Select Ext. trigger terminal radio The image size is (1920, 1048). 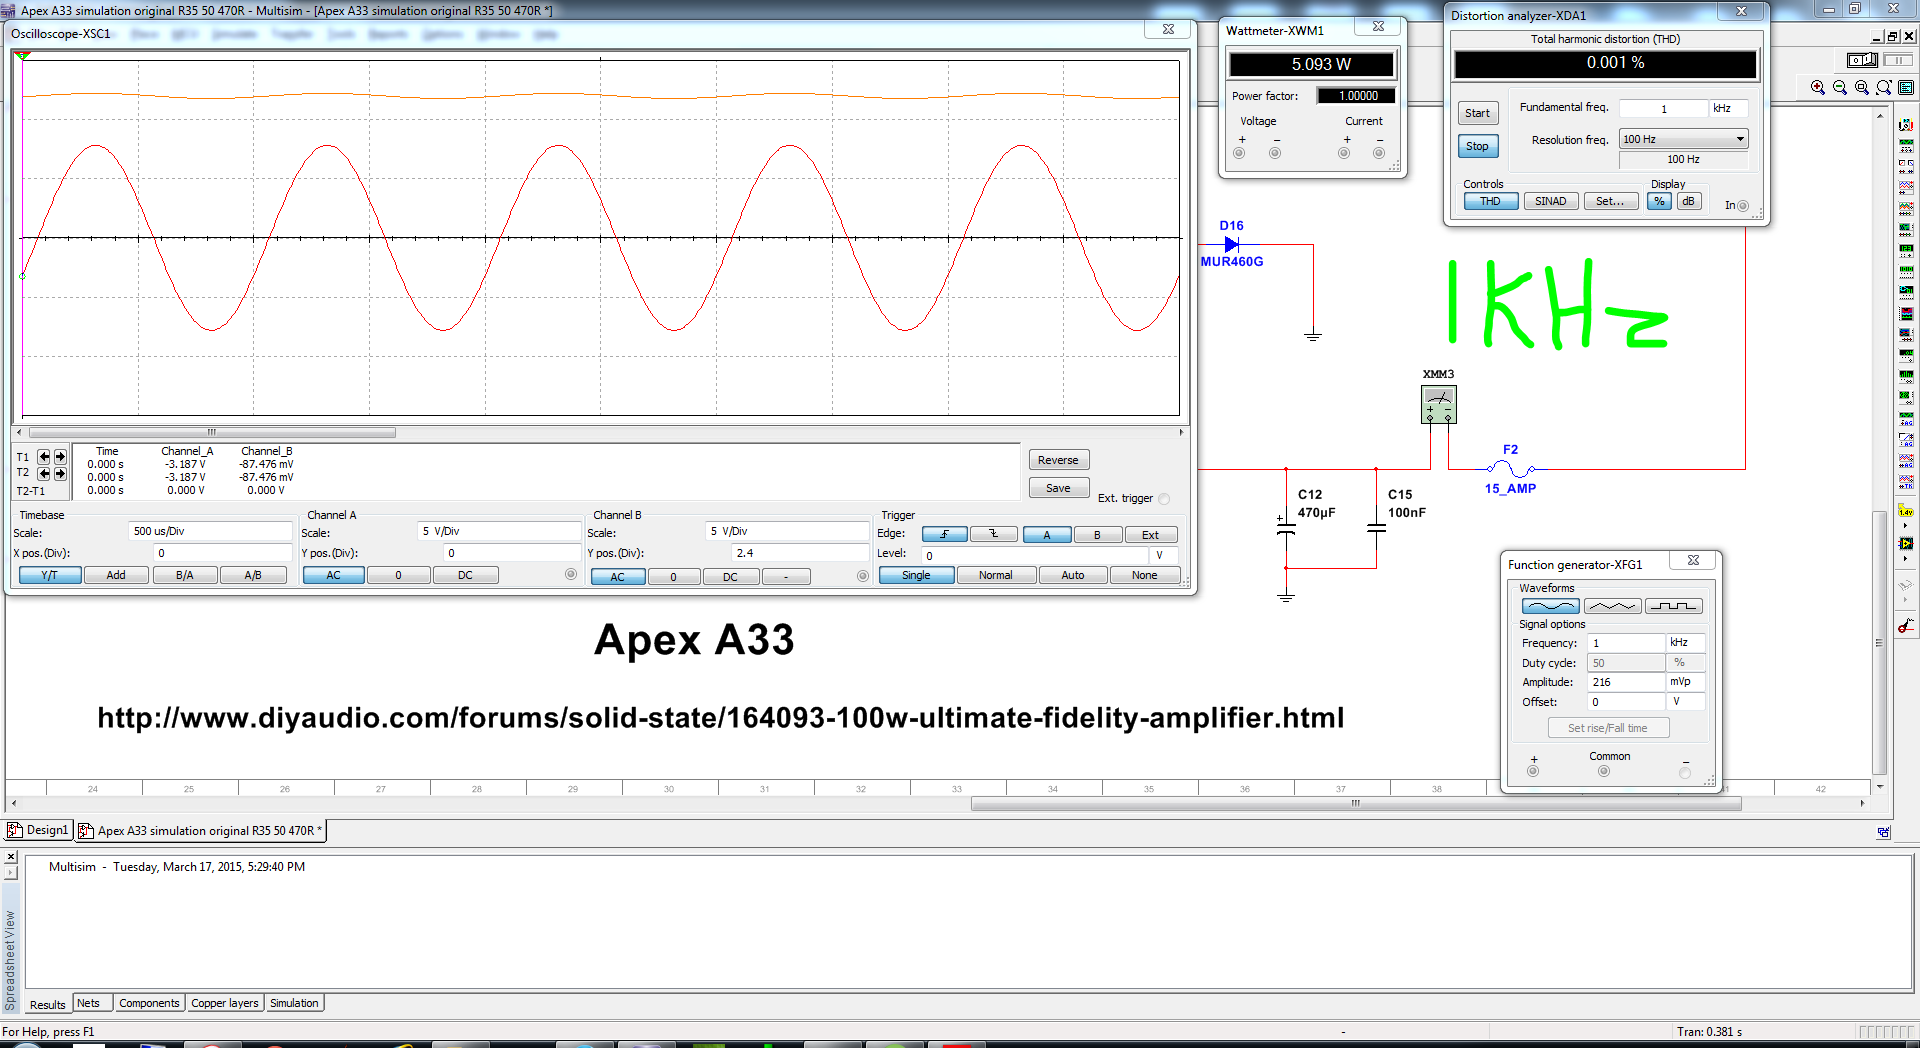(1164, 499)
